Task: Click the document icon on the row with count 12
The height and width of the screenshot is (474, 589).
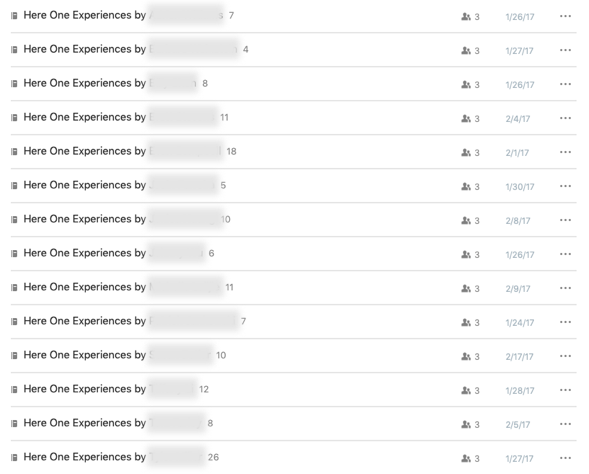Action: click(14, 389)
